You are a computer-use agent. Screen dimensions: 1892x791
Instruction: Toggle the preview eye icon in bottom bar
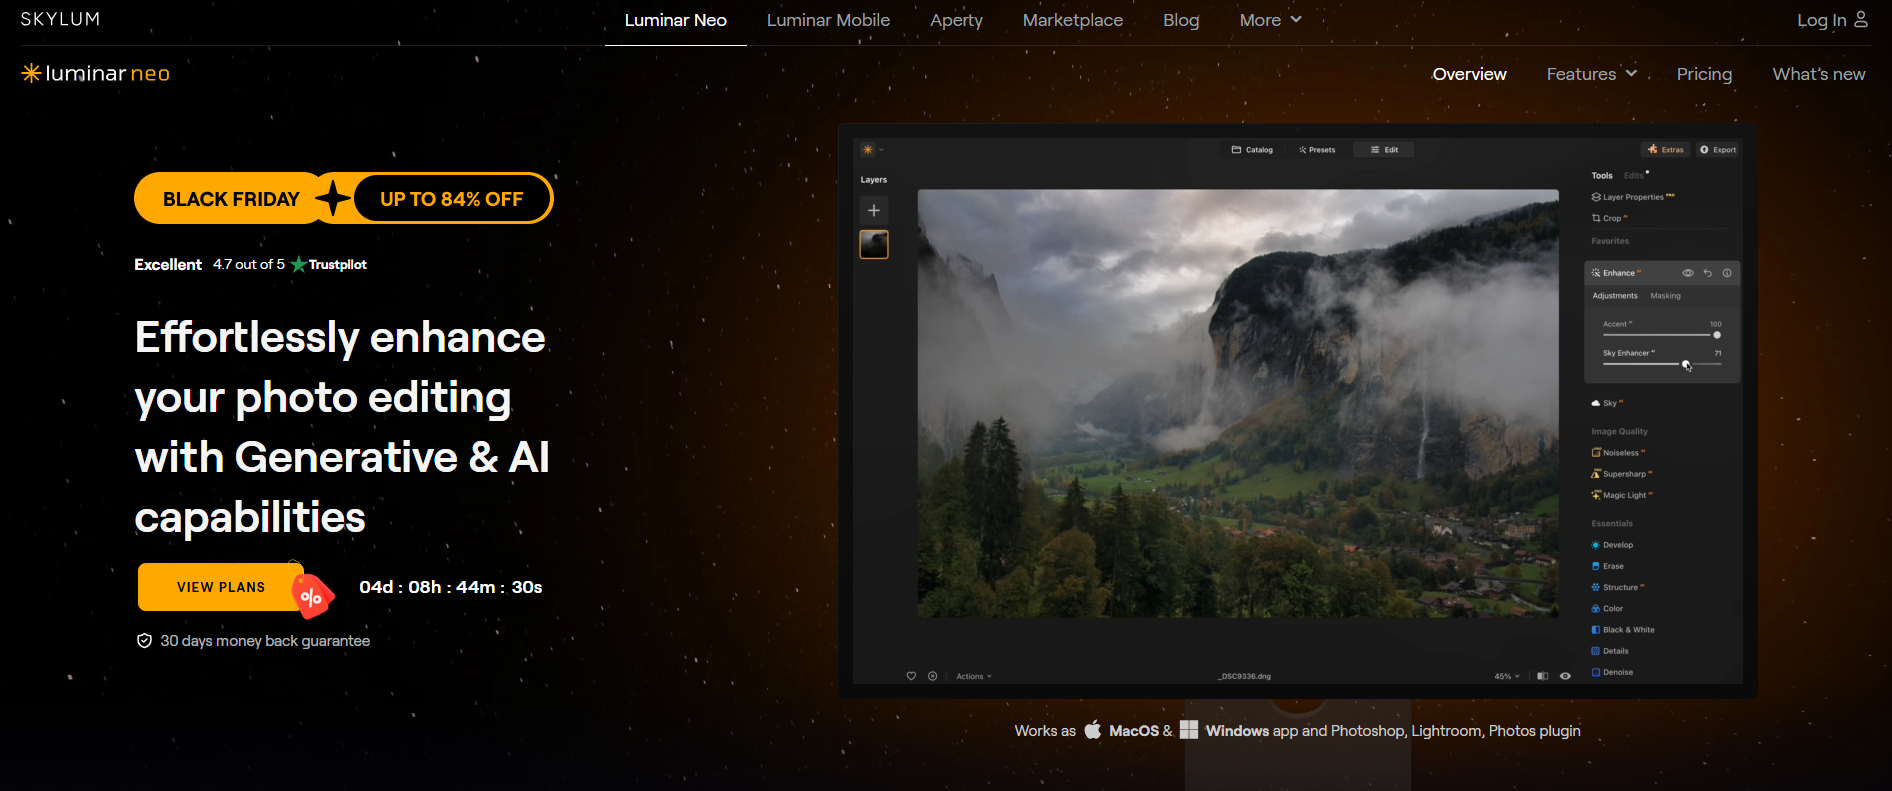(1565, 676)
